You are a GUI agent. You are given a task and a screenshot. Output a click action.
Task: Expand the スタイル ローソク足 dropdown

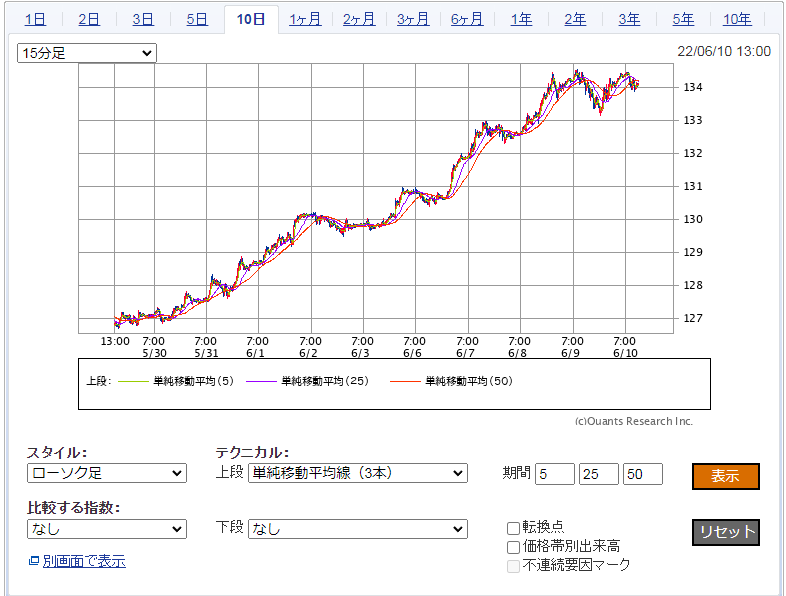(x=107, y=473)
